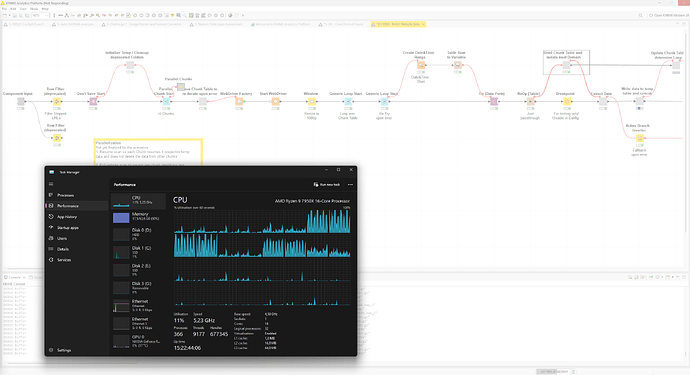Image resolution: width=690 pixels, height=375 pixels.
Task: Collapse Task Manager navigation with hamburger icon
Action: pos(51,184)
